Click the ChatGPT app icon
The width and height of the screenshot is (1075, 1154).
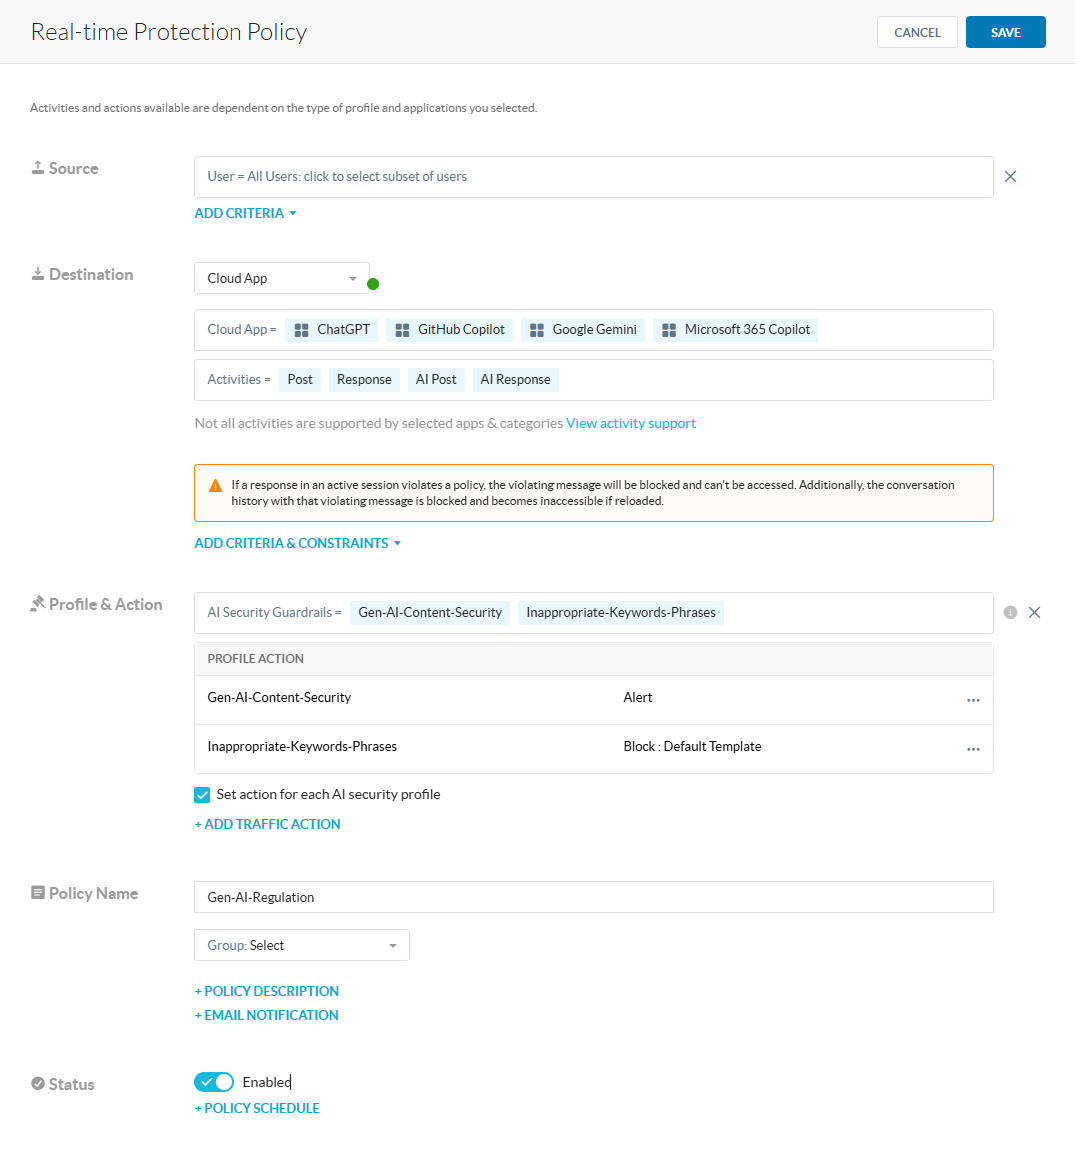300,329
